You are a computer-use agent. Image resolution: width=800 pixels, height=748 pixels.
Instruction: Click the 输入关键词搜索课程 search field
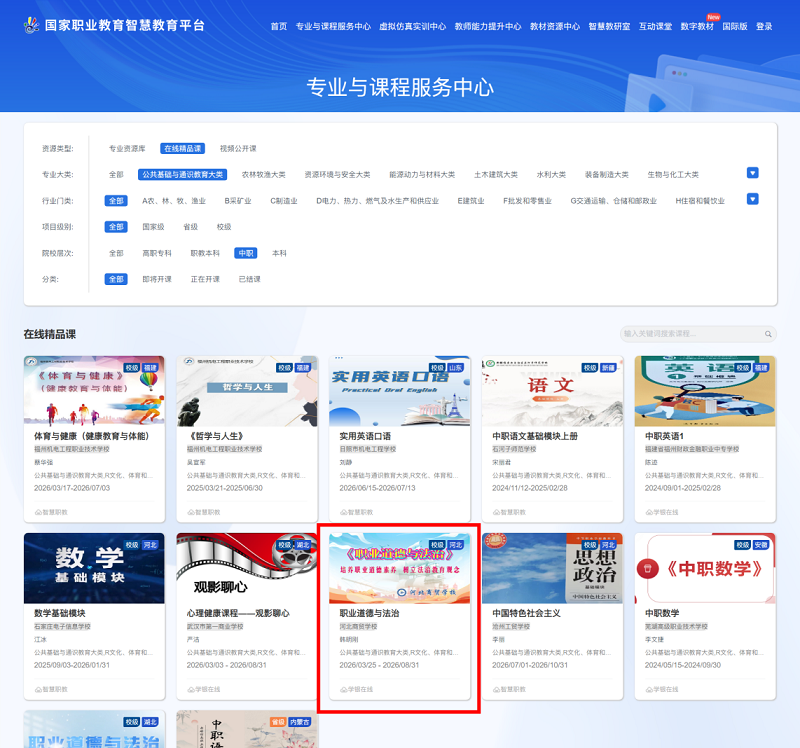click(698, 334)
